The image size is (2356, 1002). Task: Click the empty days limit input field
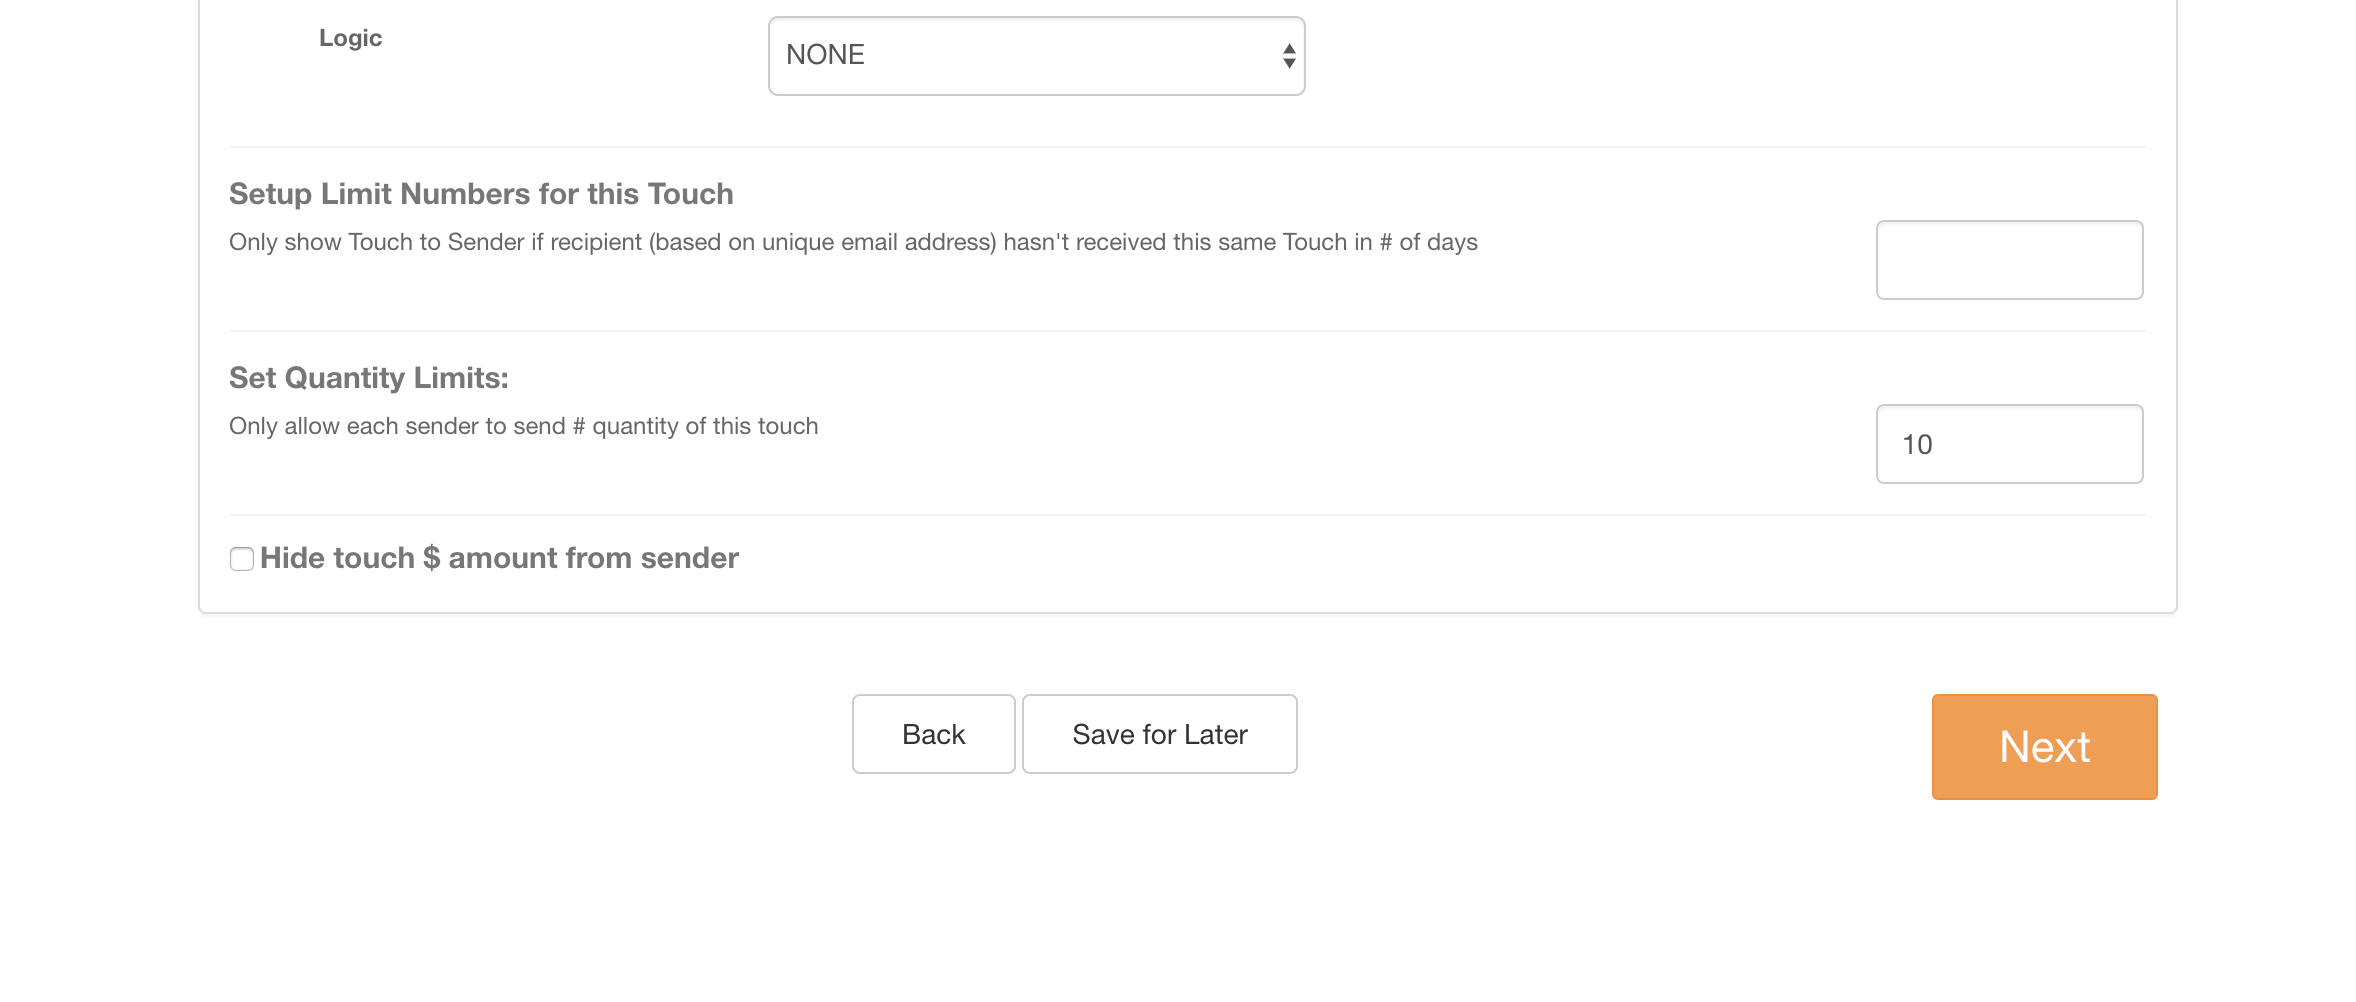pyautogui.click(x=2009, y=260)
